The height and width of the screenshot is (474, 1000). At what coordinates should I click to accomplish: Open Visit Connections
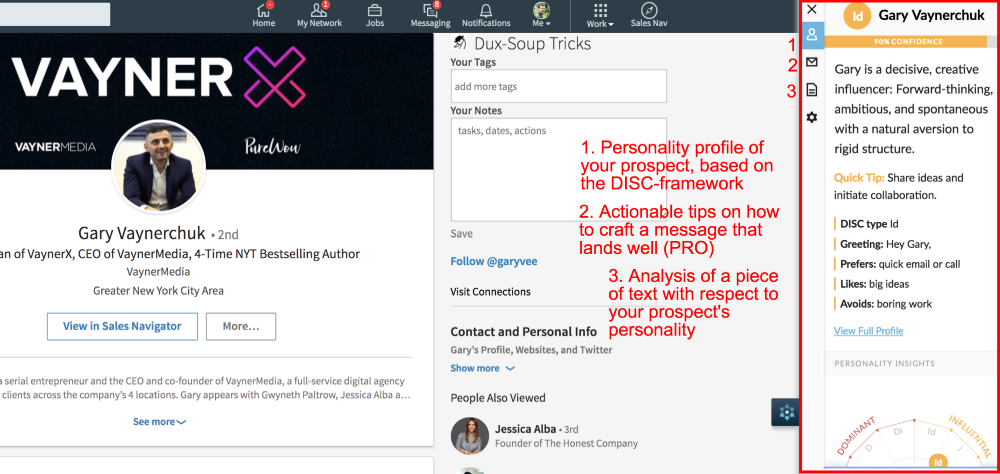pyautogui.click(x=490, y=292)
